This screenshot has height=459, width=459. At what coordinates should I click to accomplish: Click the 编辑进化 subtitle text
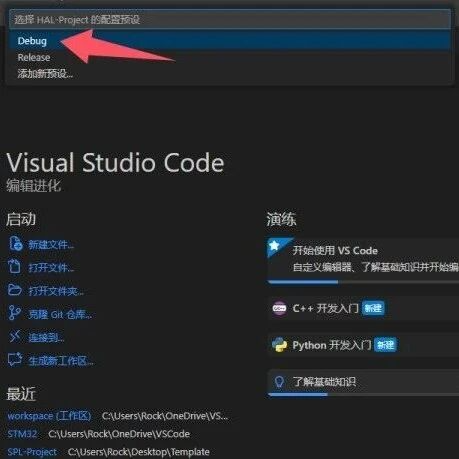pos(34,186)
